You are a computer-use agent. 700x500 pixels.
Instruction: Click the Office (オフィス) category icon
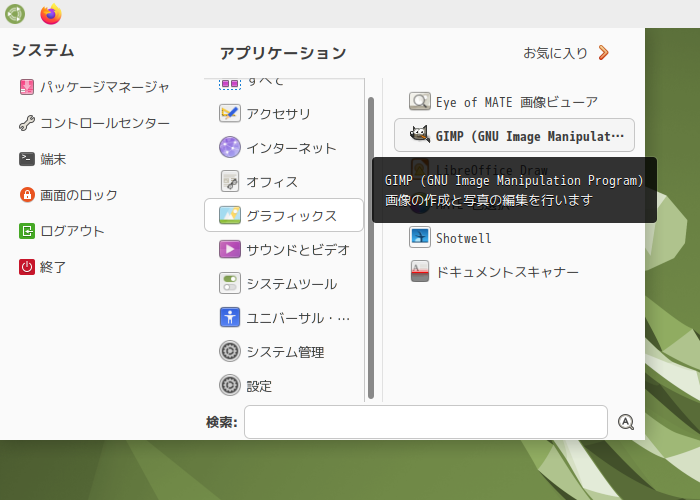click(x=230, y=181)
